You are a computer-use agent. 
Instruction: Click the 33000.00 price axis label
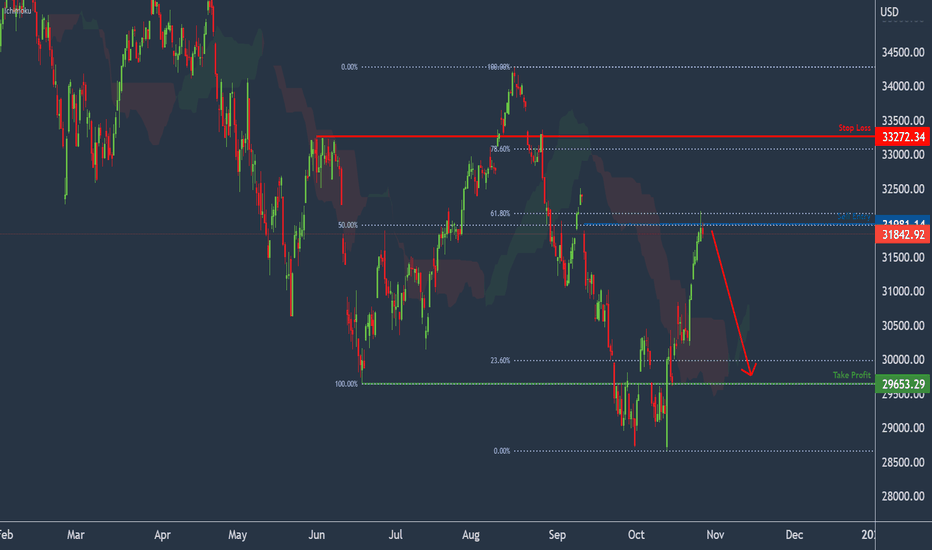903,155
